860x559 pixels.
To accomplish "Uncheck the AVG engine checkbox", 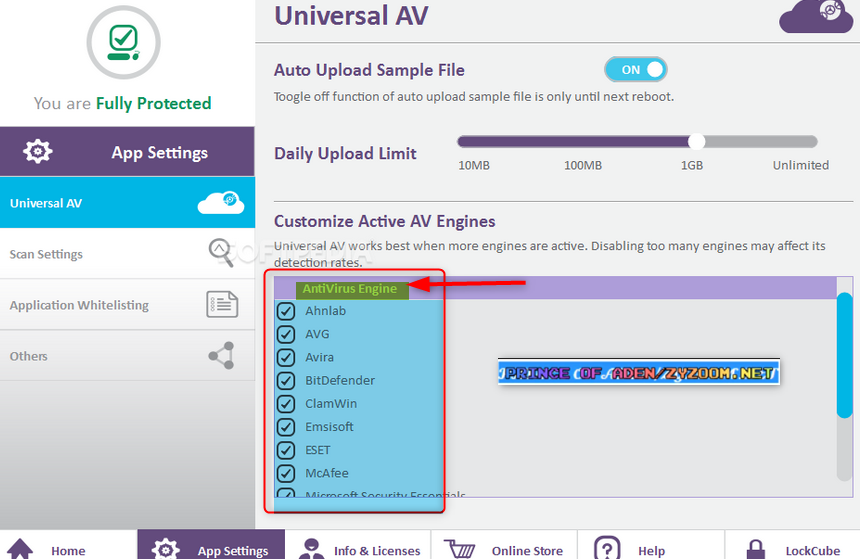I will tap(286, 334).
